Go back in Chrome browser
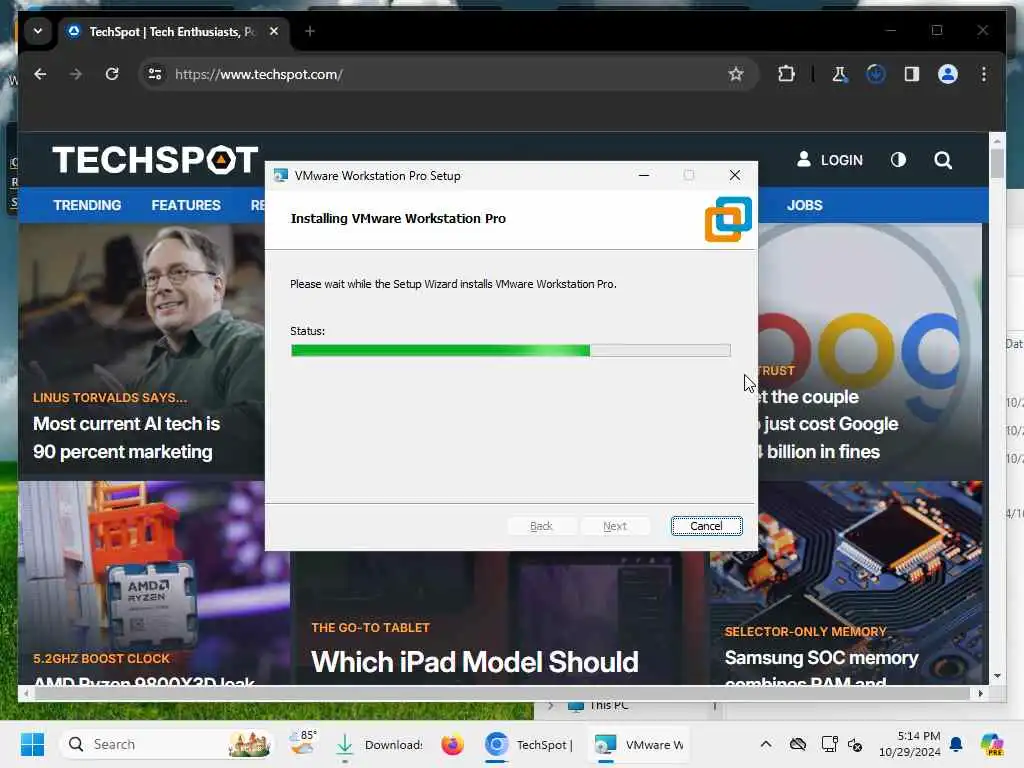 click(x=40, y=74)
